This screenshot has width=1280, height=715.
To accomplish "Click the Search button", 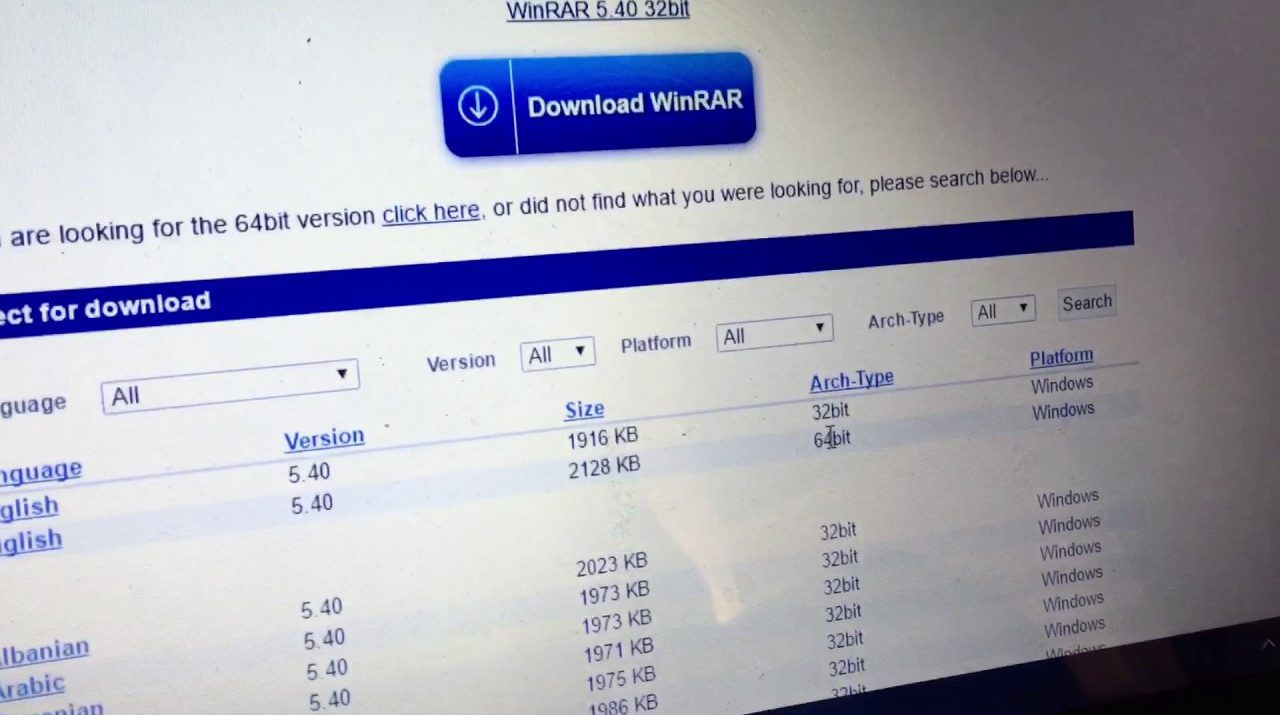I will pyautogui.click(x=1086, y=302).
